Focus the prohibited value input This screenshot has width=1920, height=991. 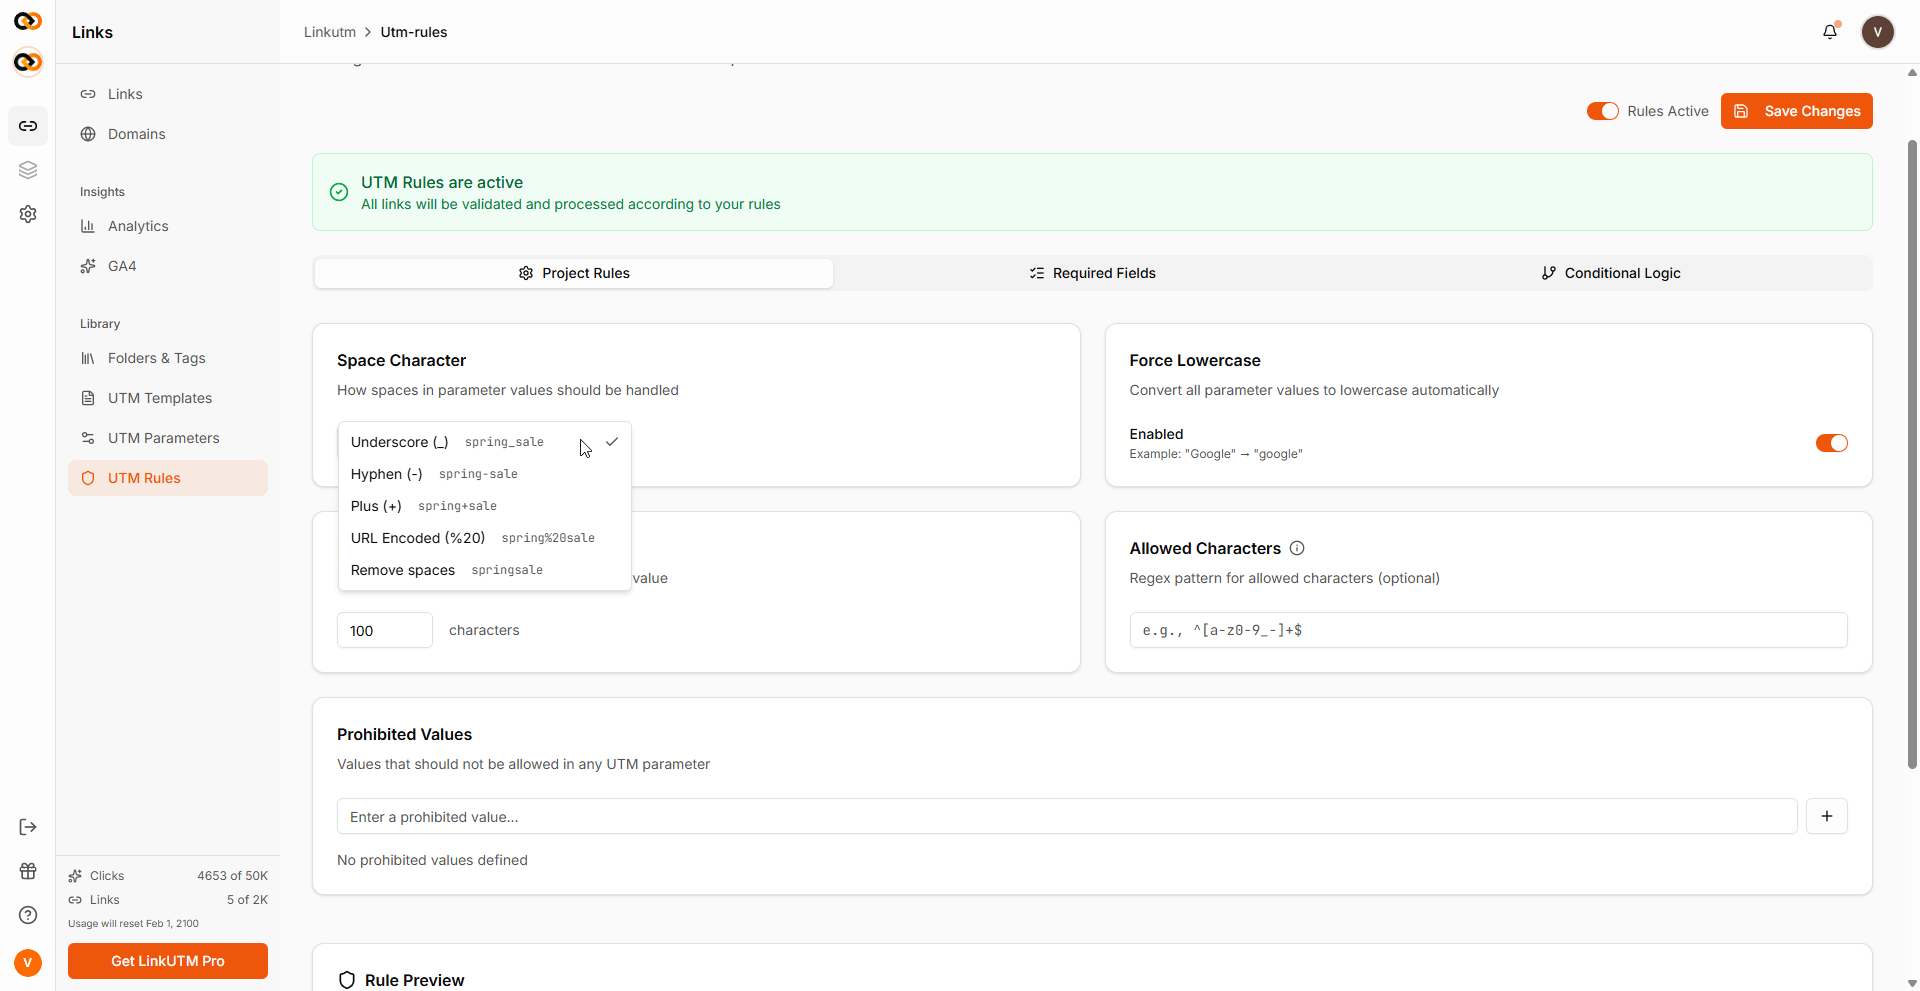click(1067, 816)
